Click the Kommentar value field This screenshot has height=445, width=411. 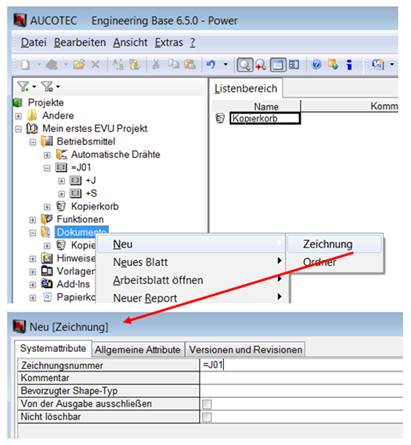301,378
